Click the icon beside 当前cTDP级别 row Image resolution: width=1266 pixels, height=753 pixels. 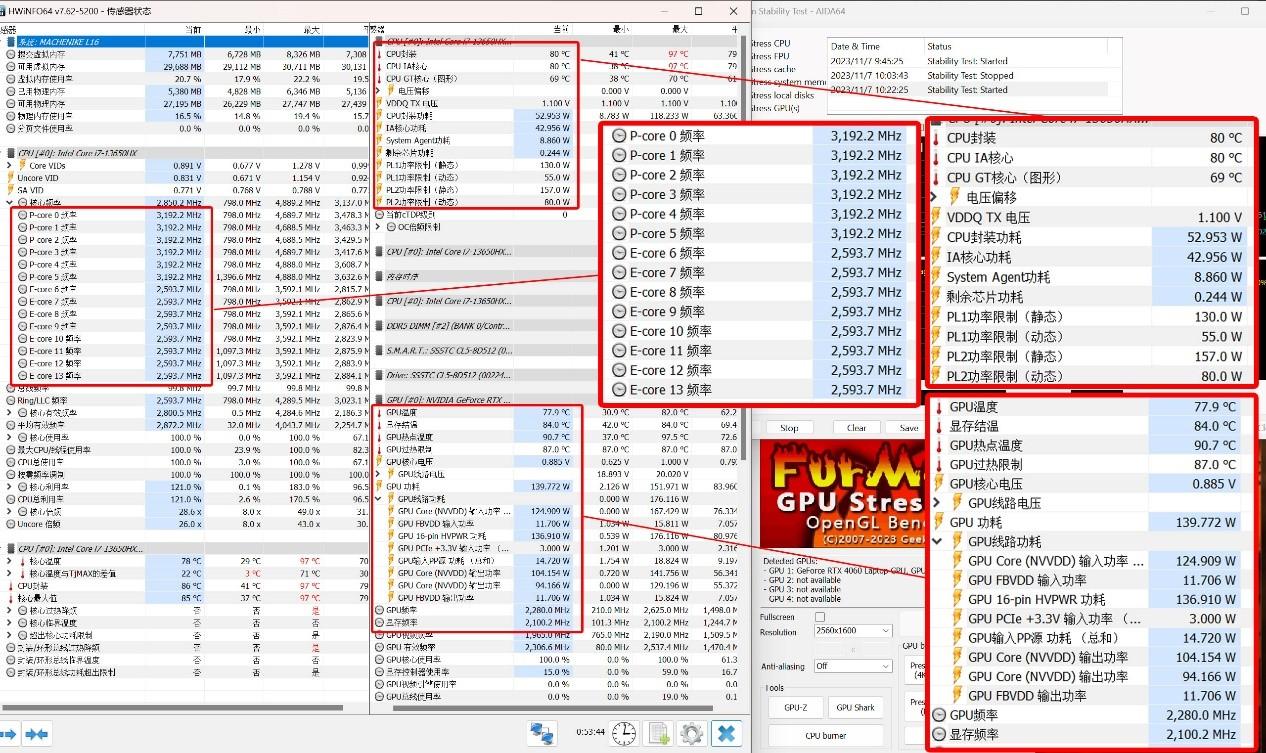coord(379,214)
